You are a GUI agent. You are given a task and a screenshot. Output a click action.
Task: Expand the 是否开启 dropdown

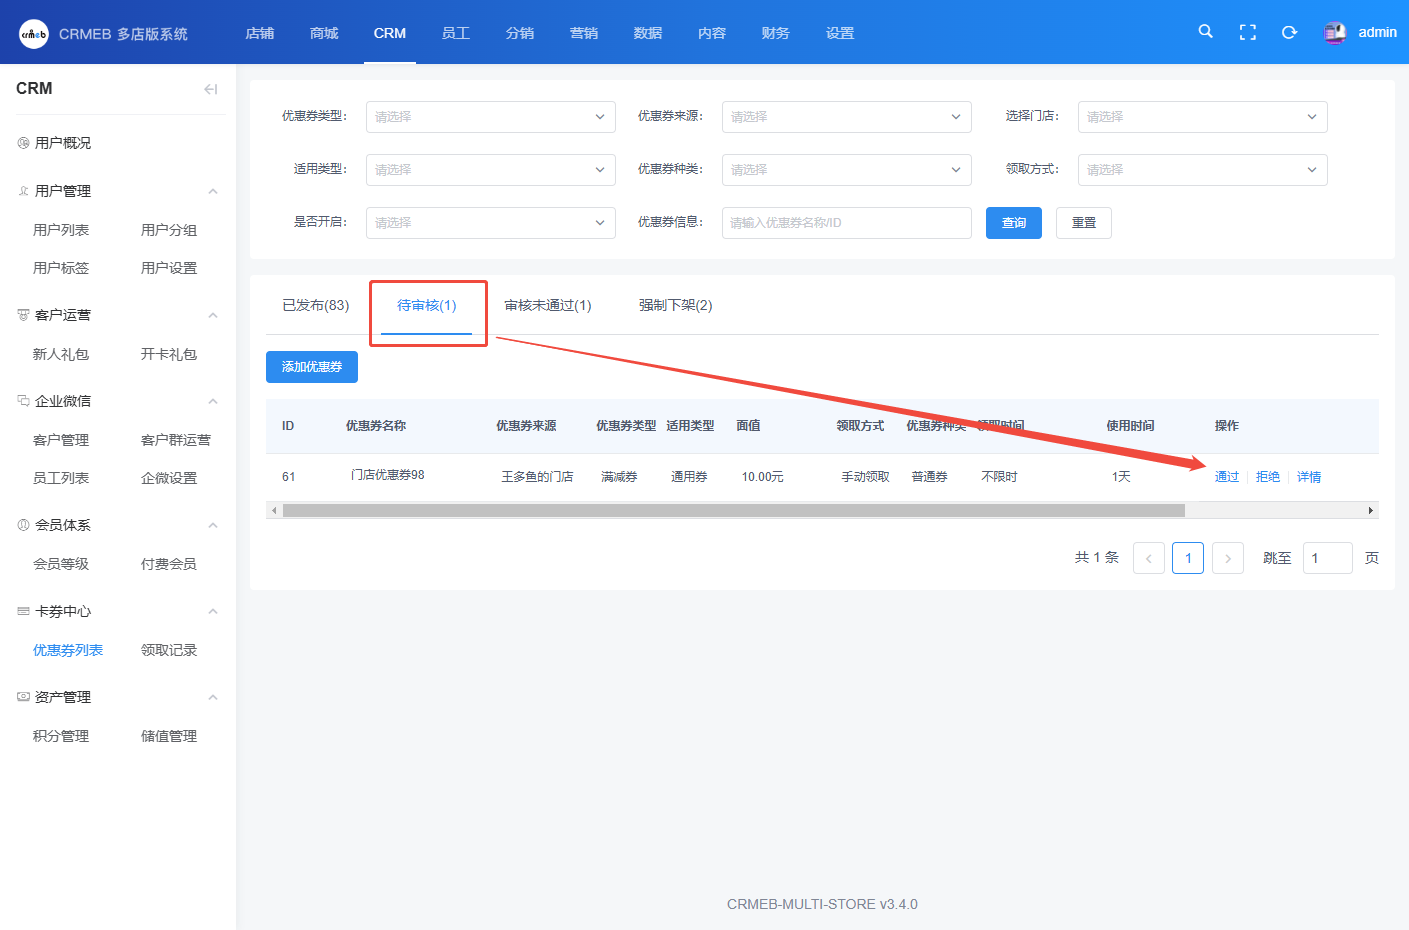point(490,223)
